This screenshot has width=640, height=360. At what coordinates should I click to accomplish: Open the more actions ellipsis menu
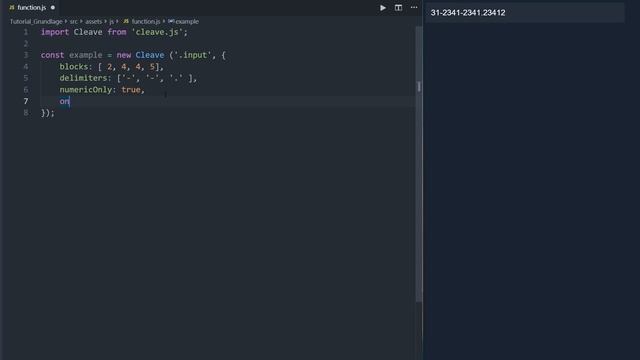click(414, 7)
